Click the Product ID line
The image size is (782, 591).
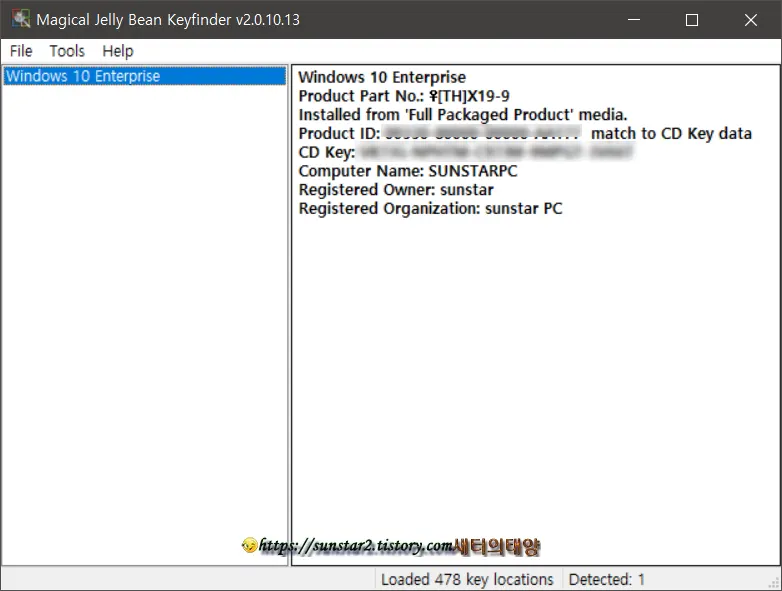(x=525, y=134)
